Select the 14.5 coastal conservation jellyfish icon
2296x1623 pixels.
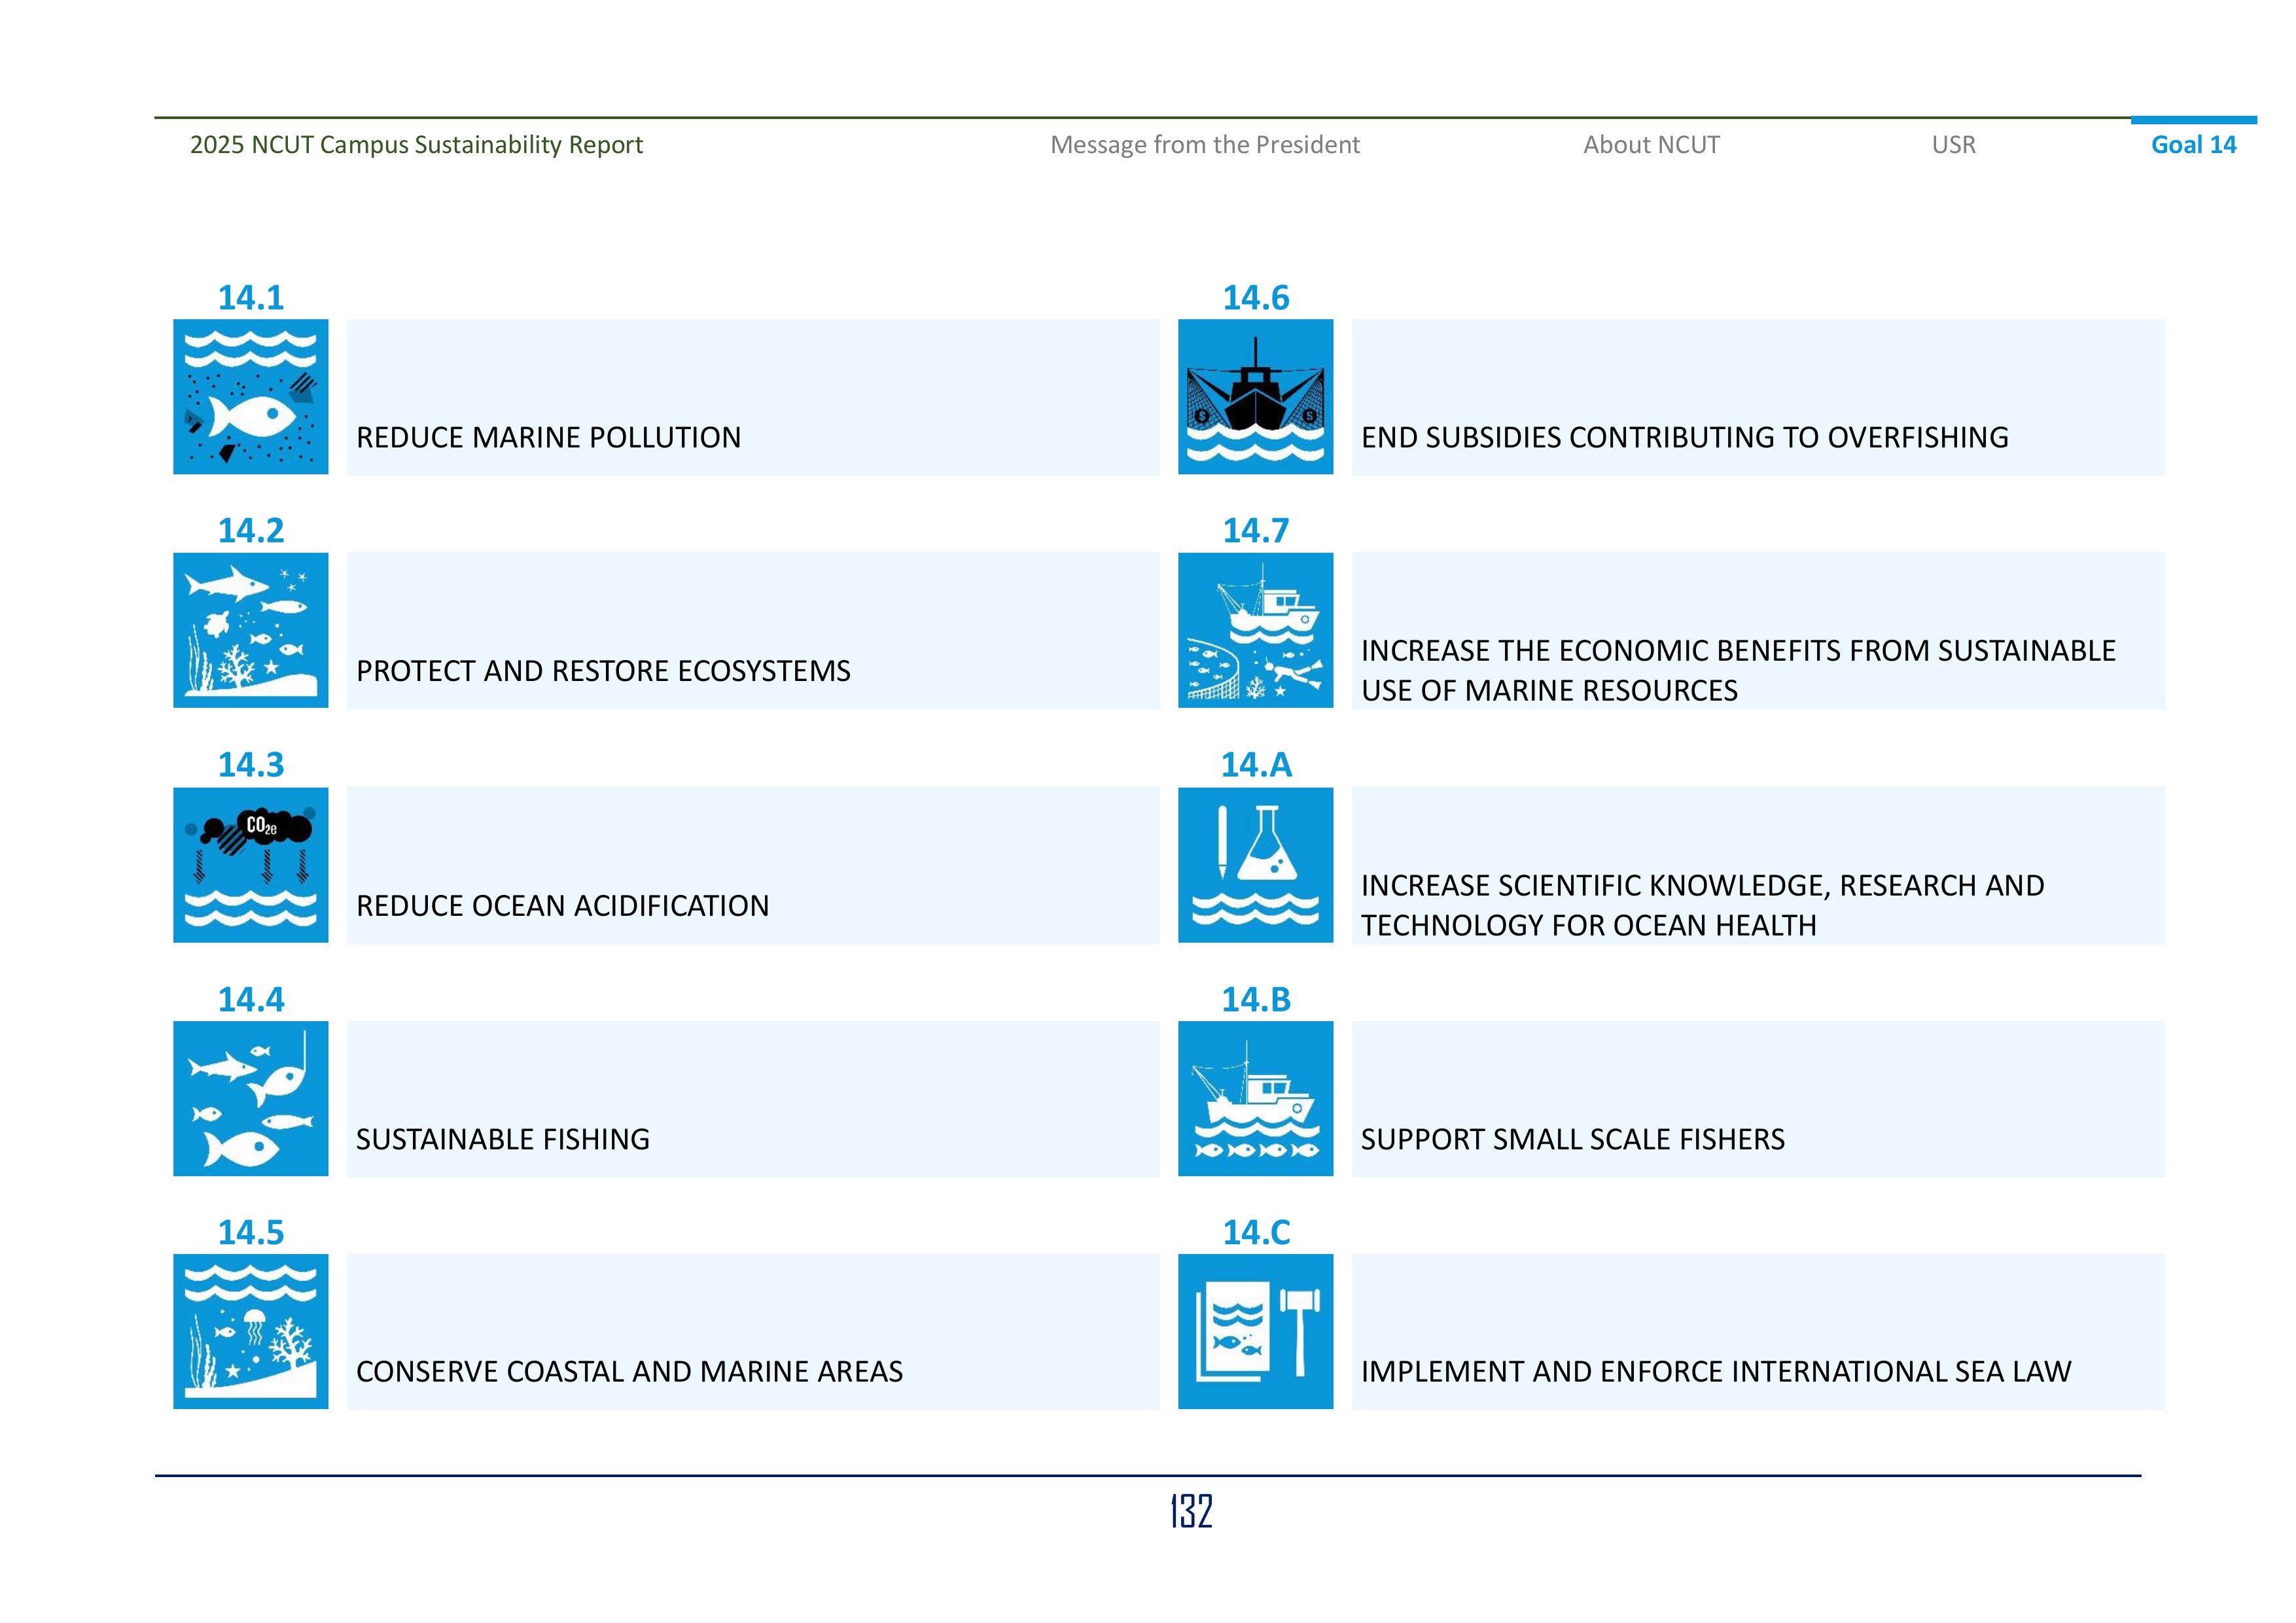(251, 1330)
